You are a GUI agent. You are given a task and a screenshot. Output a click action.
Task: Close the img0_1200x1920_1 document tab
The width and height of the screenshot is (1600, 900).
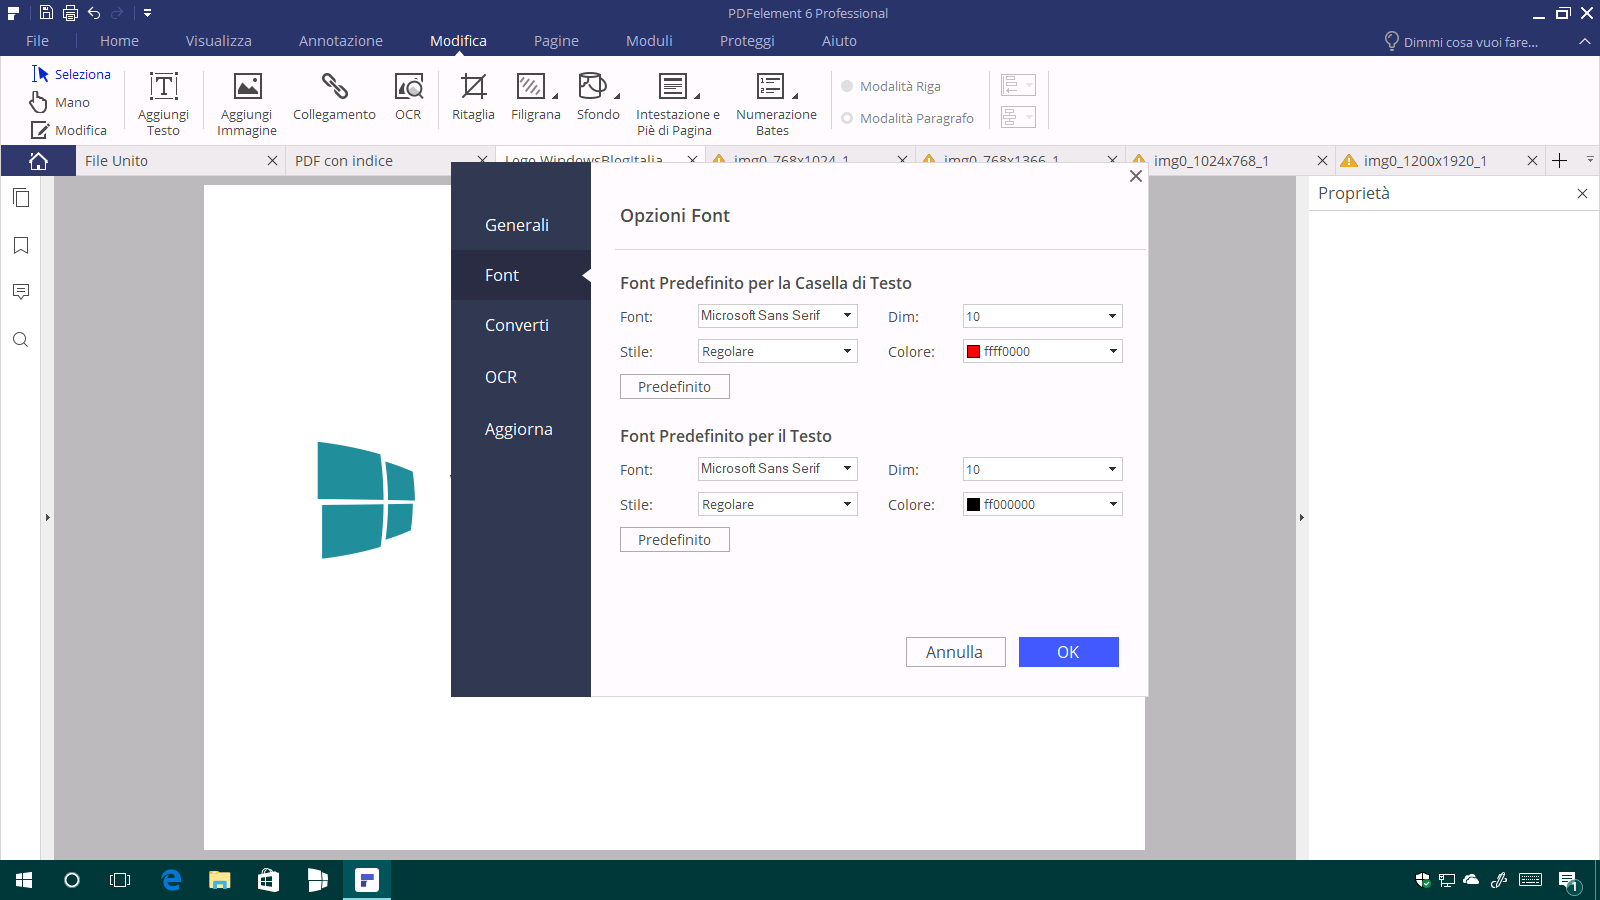[x=1532, y=160]
